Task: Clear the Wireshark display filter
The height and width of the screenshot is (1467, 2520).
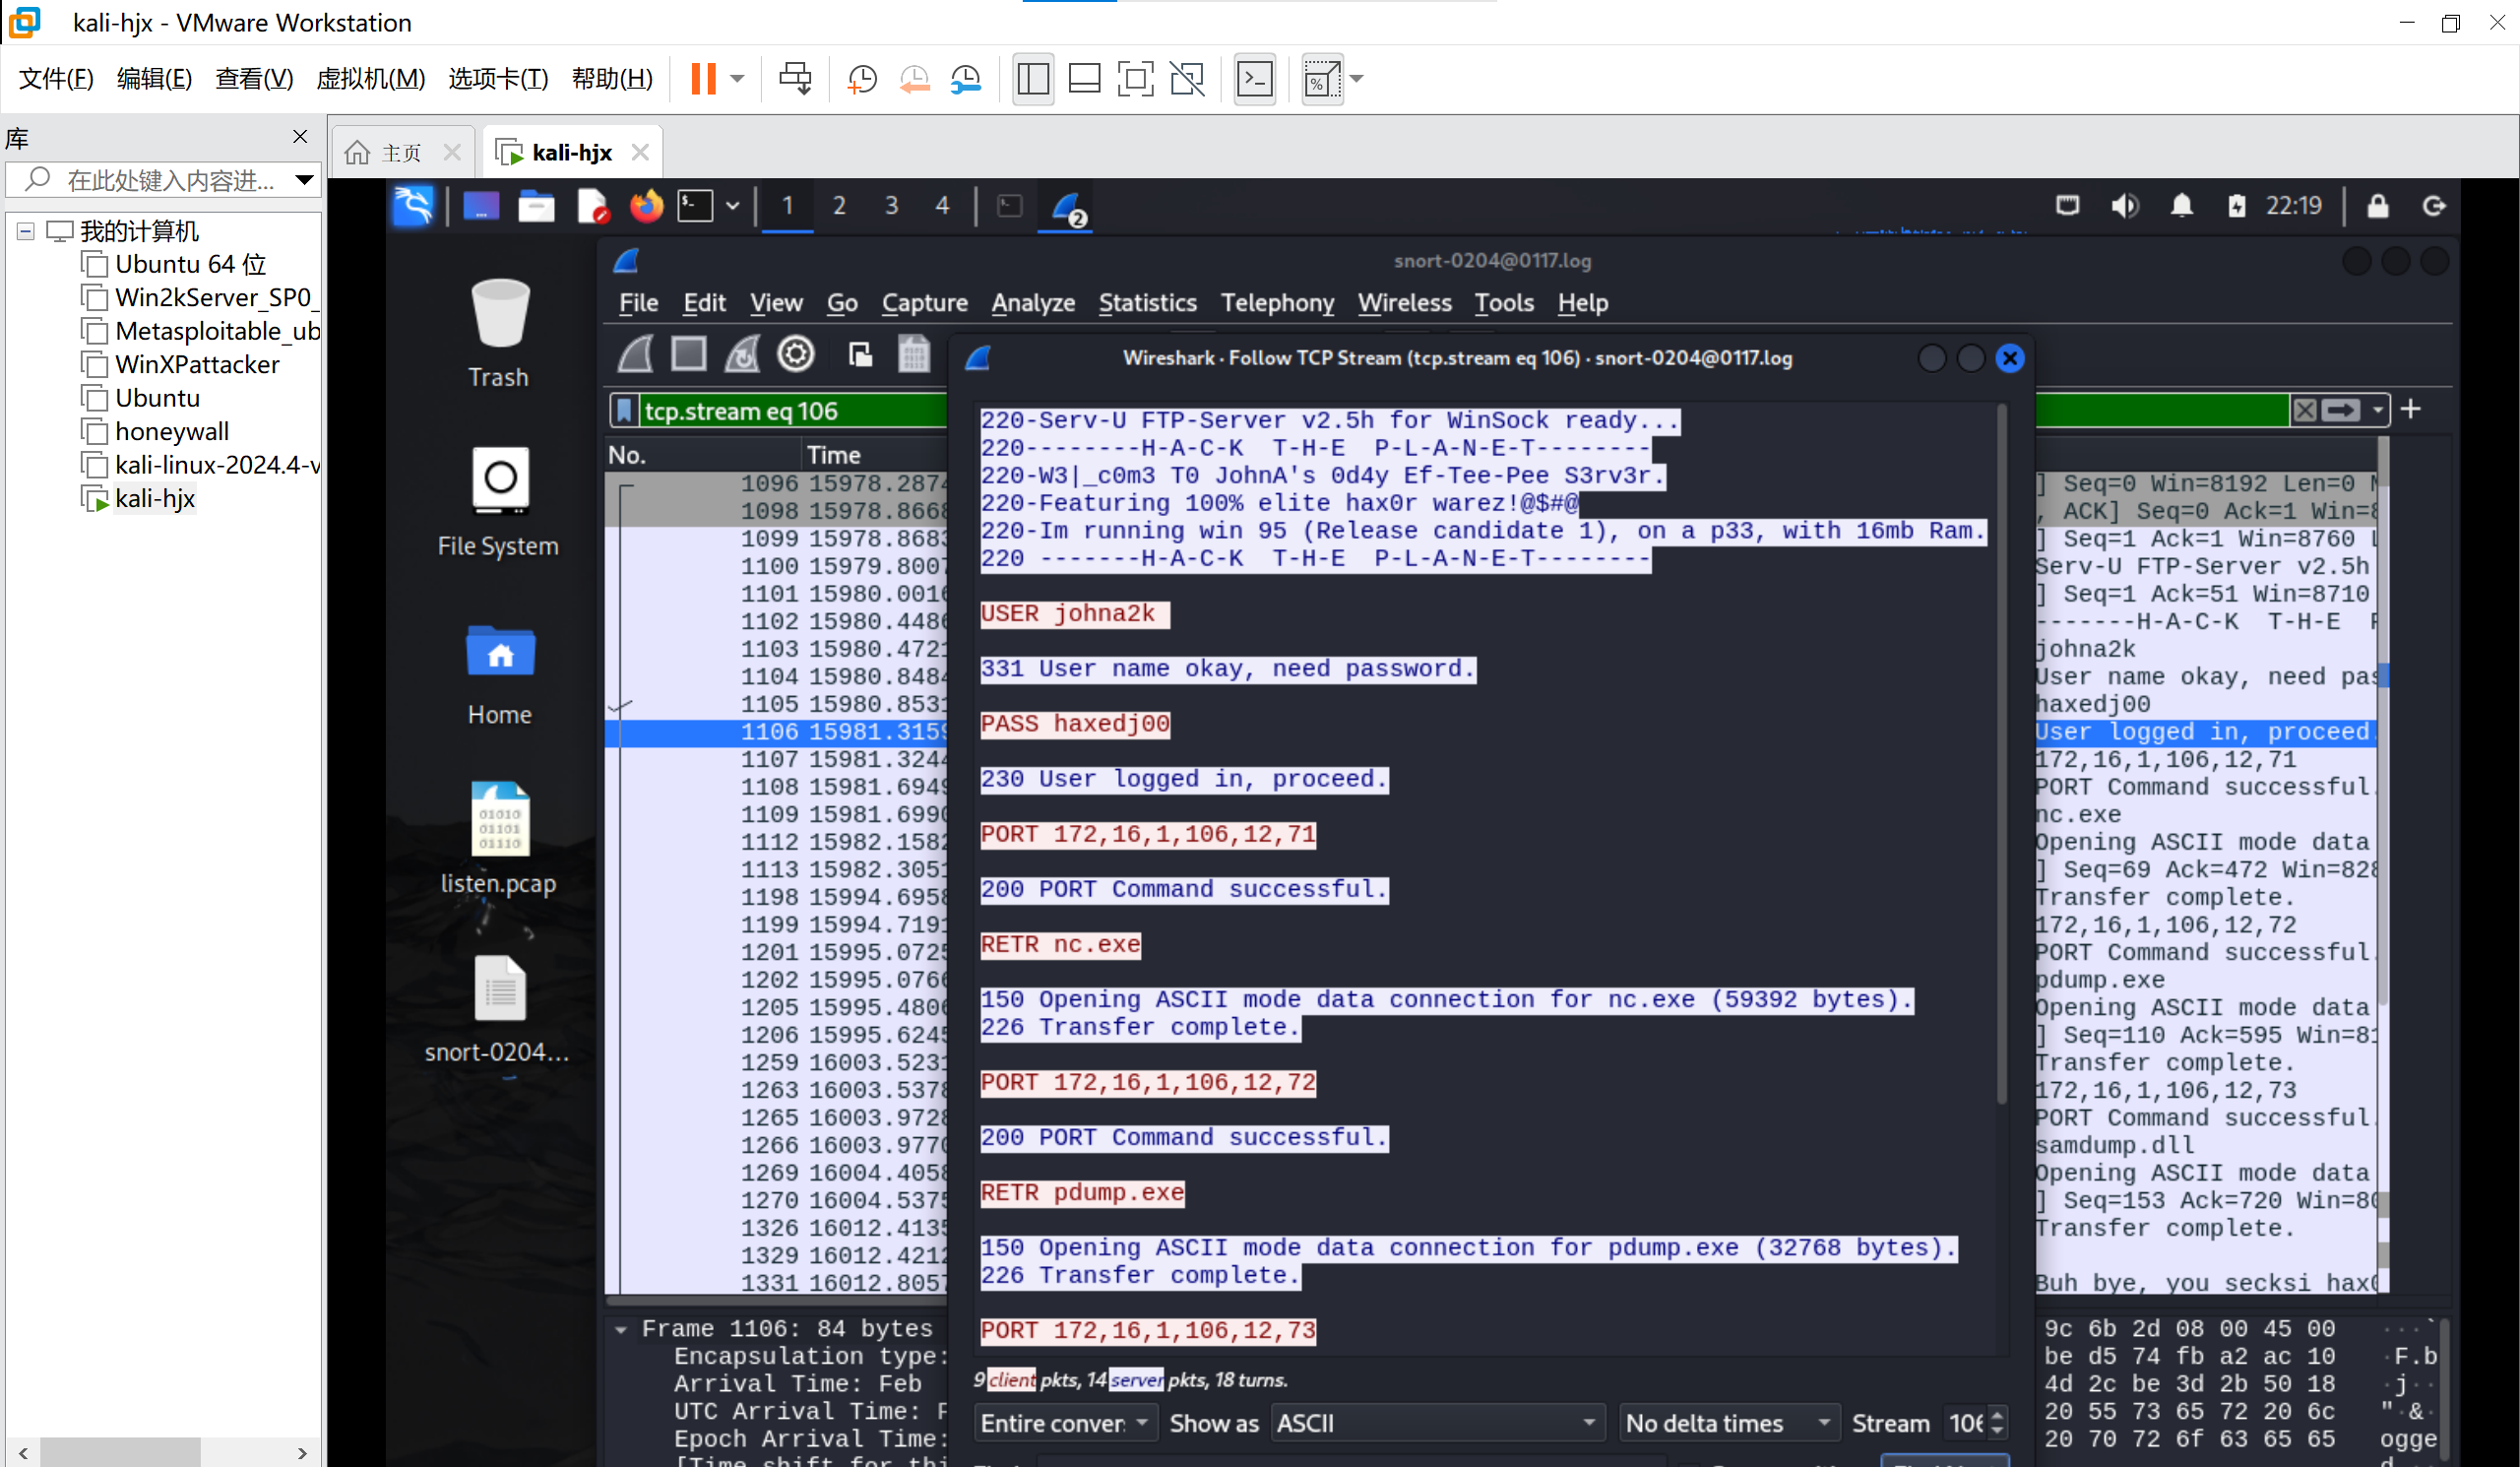Action: (2305, 410)
